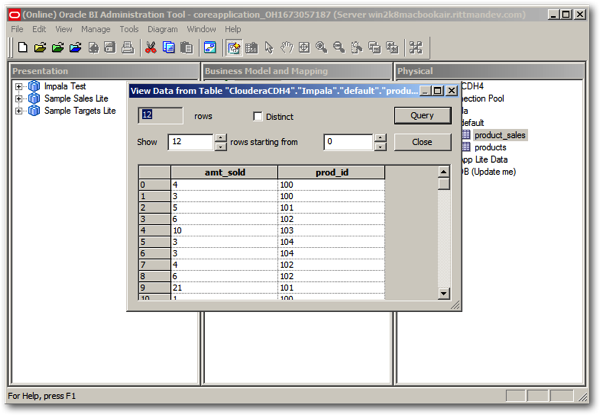The width and height of the screenshot is (600, 415).
Task: Click the rows count field showing 12
Action: 160,115
